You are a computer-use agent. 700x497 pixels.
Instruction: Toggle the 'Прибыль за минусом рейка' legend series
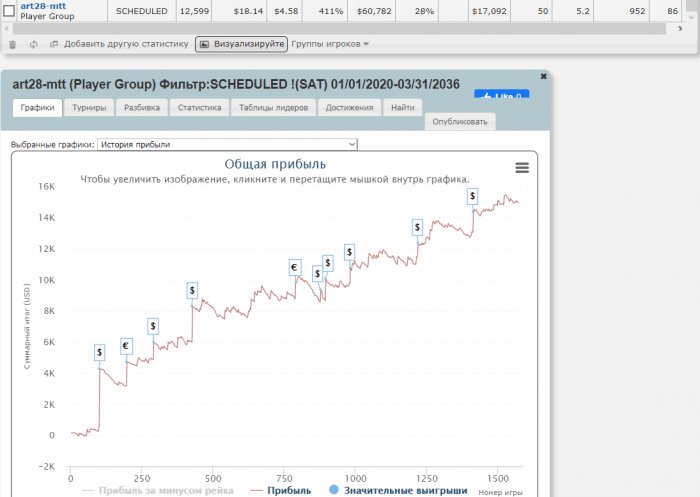158,490
